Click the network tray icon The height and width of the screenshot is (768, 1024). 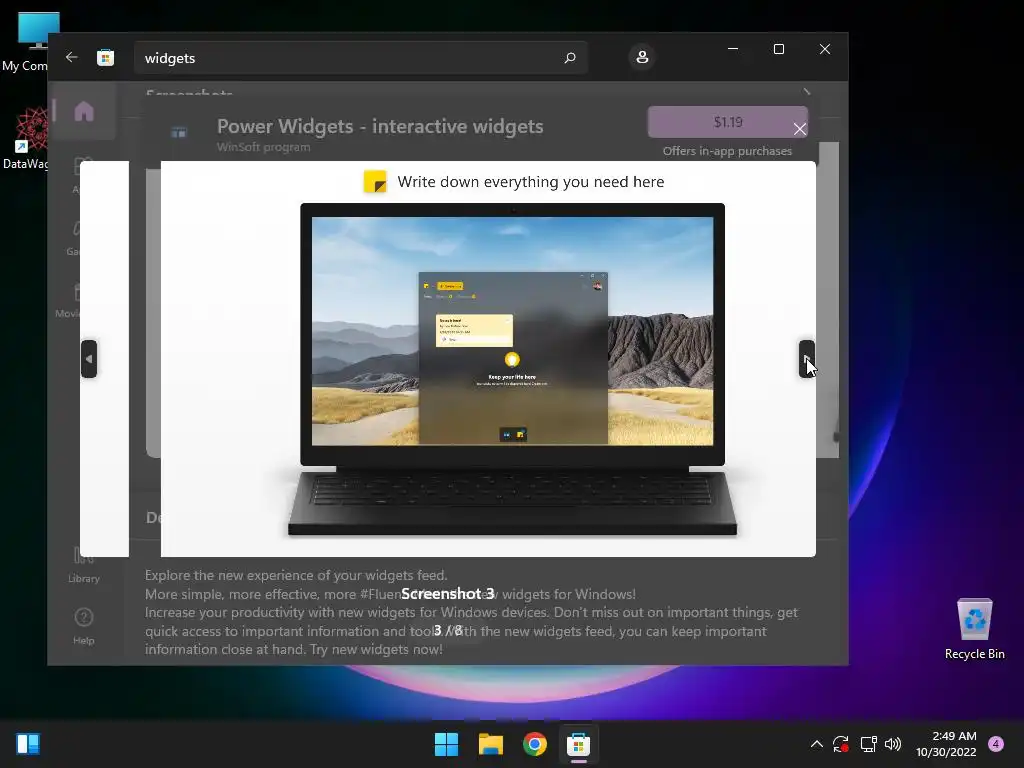[x=869, y=744]
